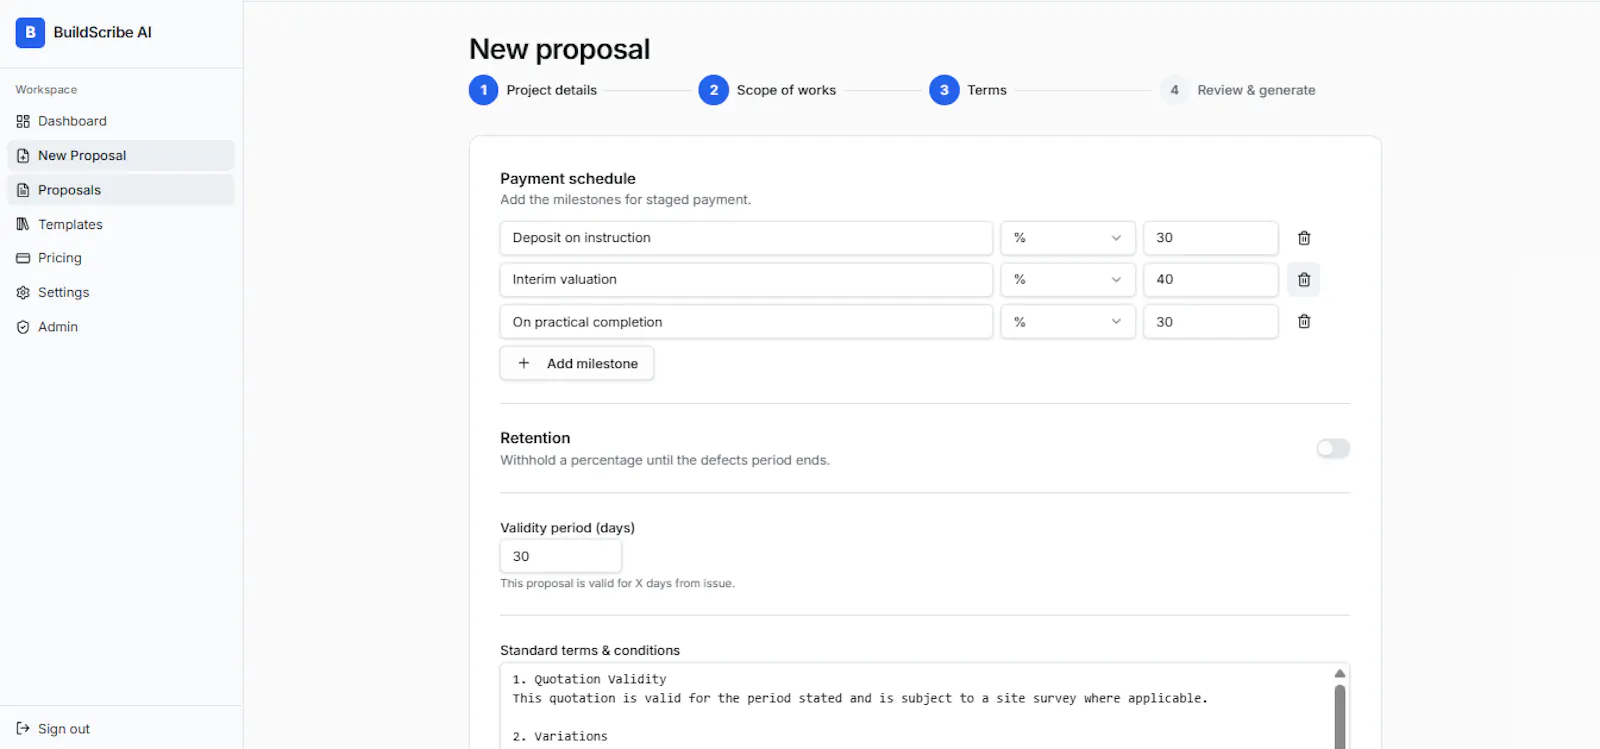Screen dimensions: 1600x749
Task: Click the Add milestone button
Action: click(577, 363)
